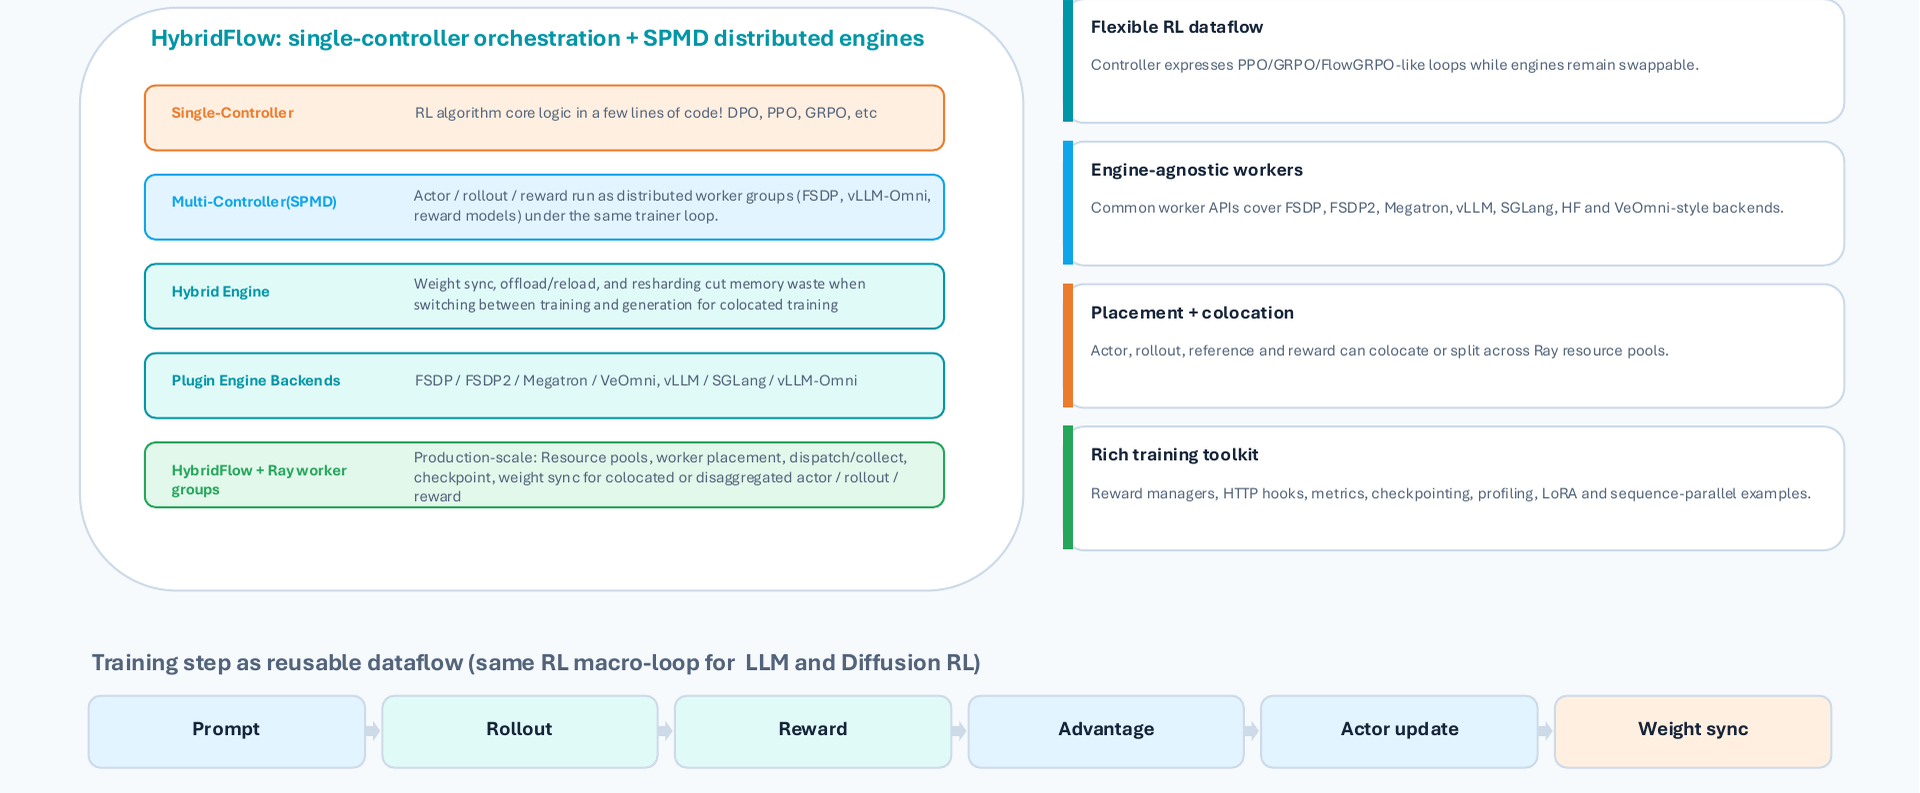
Task: Select the Rollout step box
Action: coord(520,732)
